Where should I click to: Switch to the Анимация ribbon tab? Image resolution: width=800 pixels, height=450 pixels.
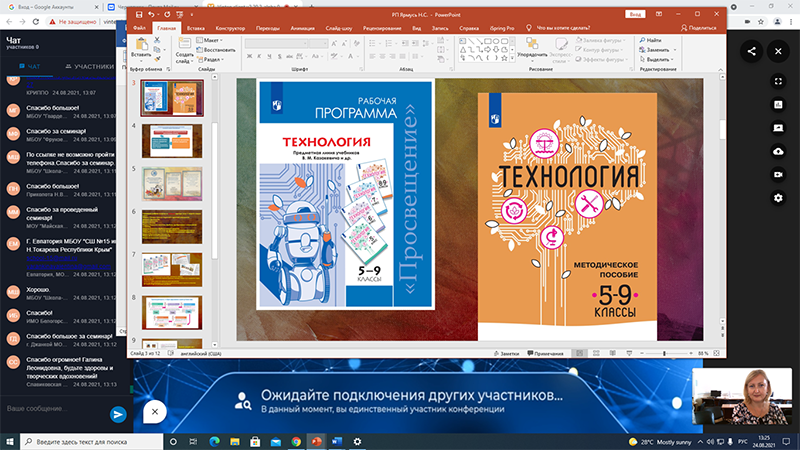pos(303,28)
